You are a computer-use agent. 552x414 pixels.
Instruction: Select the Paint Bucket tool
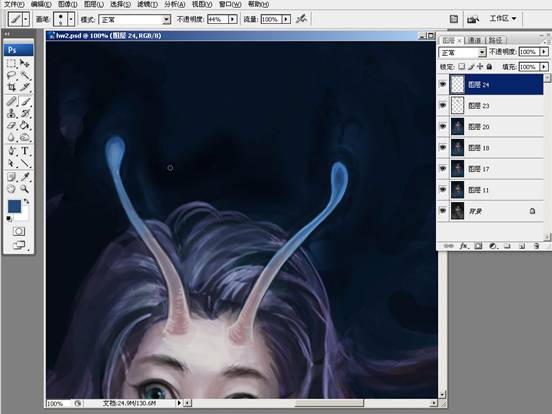pyautogui.click(x=25, y=125)
